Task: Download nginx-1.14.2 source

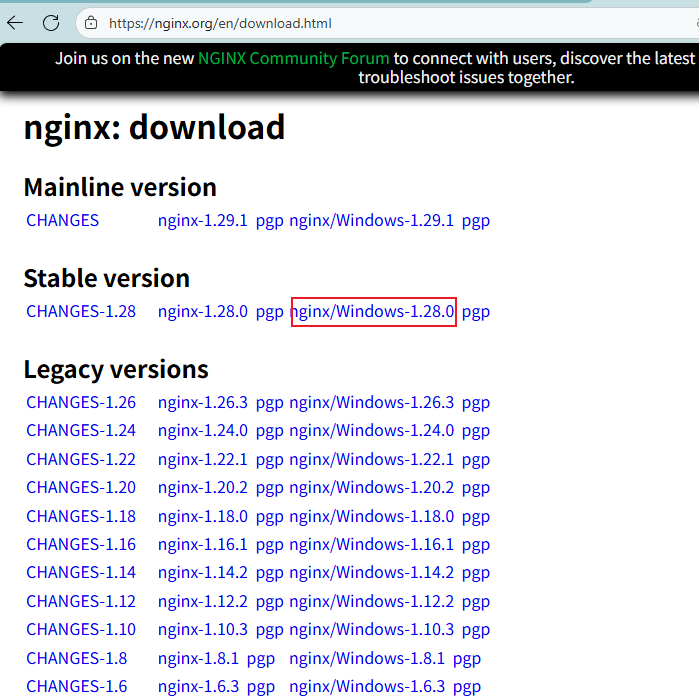Action: click(203, 572)
